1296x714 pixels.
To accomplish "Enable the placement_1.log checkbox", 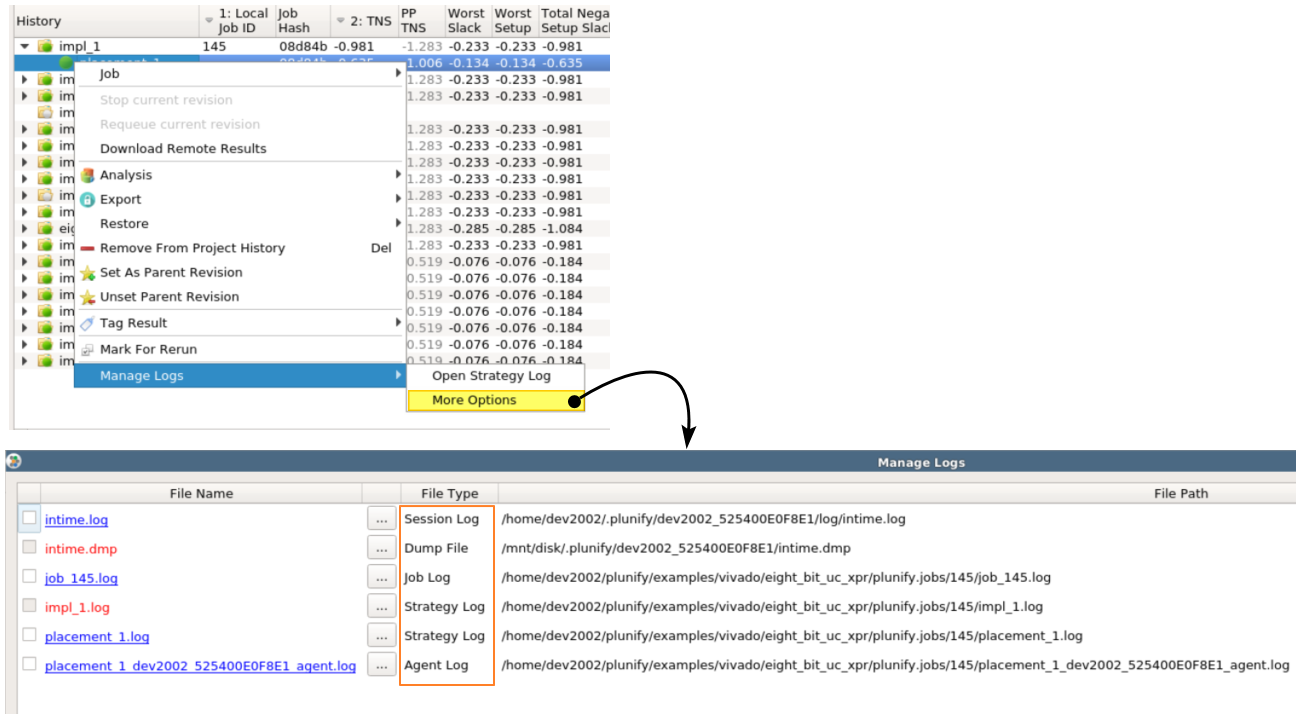I will [x=28, y=635].
